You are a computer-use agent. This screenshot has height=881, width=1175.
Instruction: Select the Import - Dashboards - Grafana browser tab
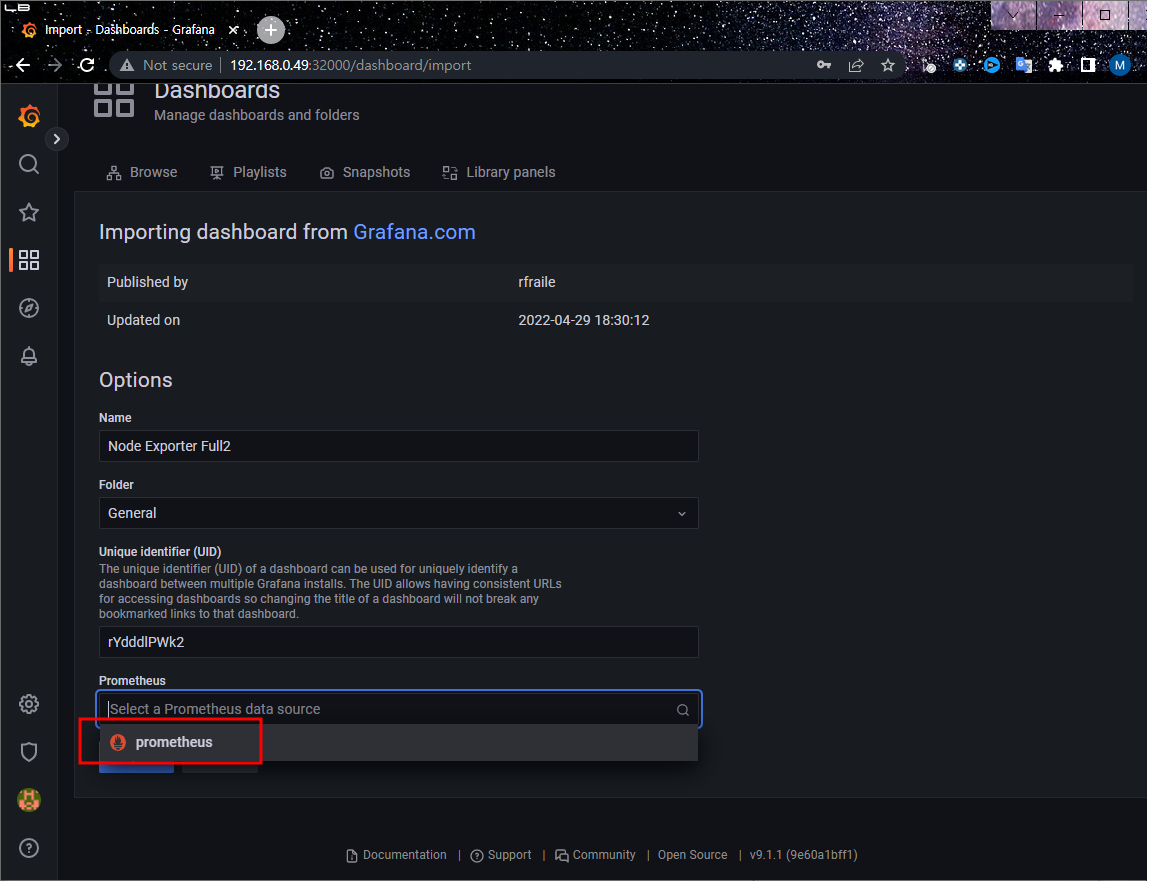click(x=129, y=30)
